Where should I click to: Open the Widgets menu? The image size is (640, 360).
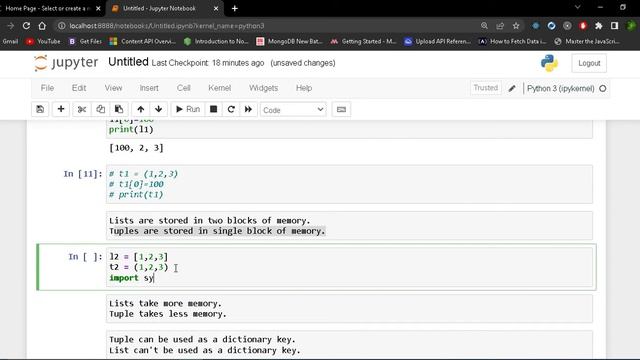click(x=263, y=88)
